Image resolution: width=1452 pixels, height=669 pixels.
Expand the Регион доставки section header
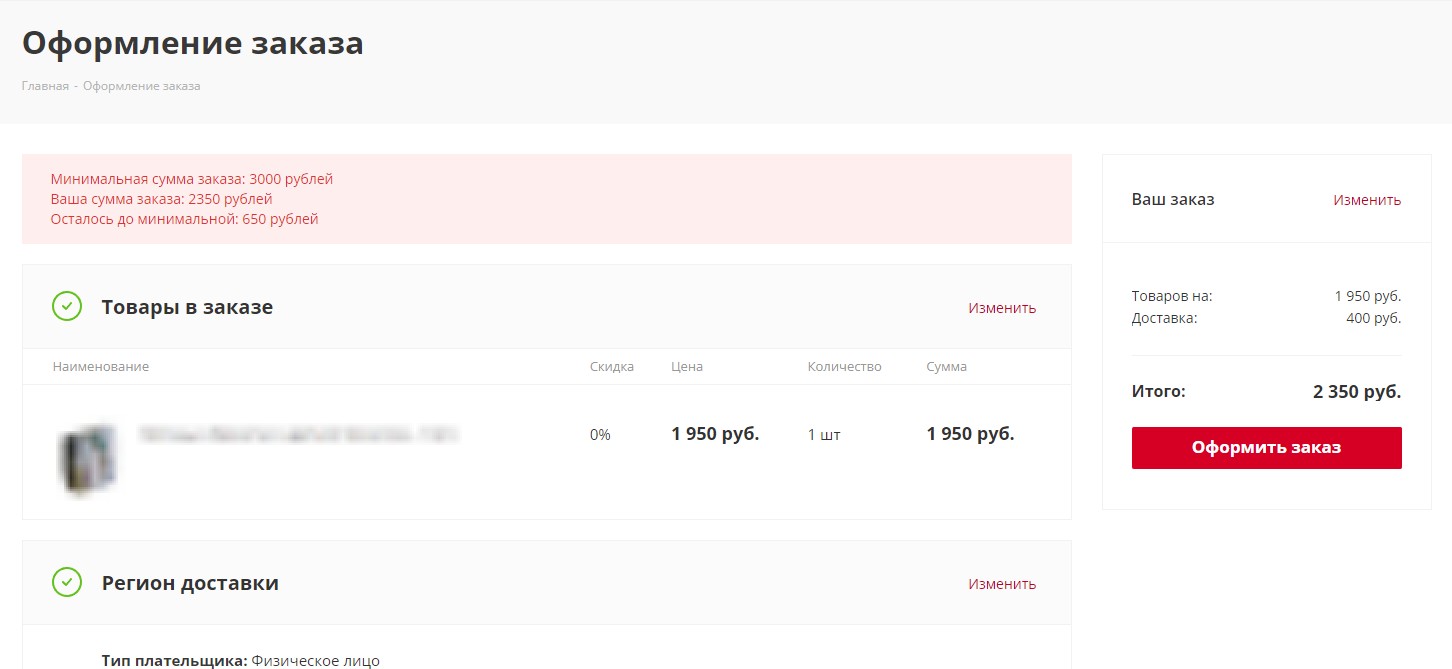coord(190,583)
